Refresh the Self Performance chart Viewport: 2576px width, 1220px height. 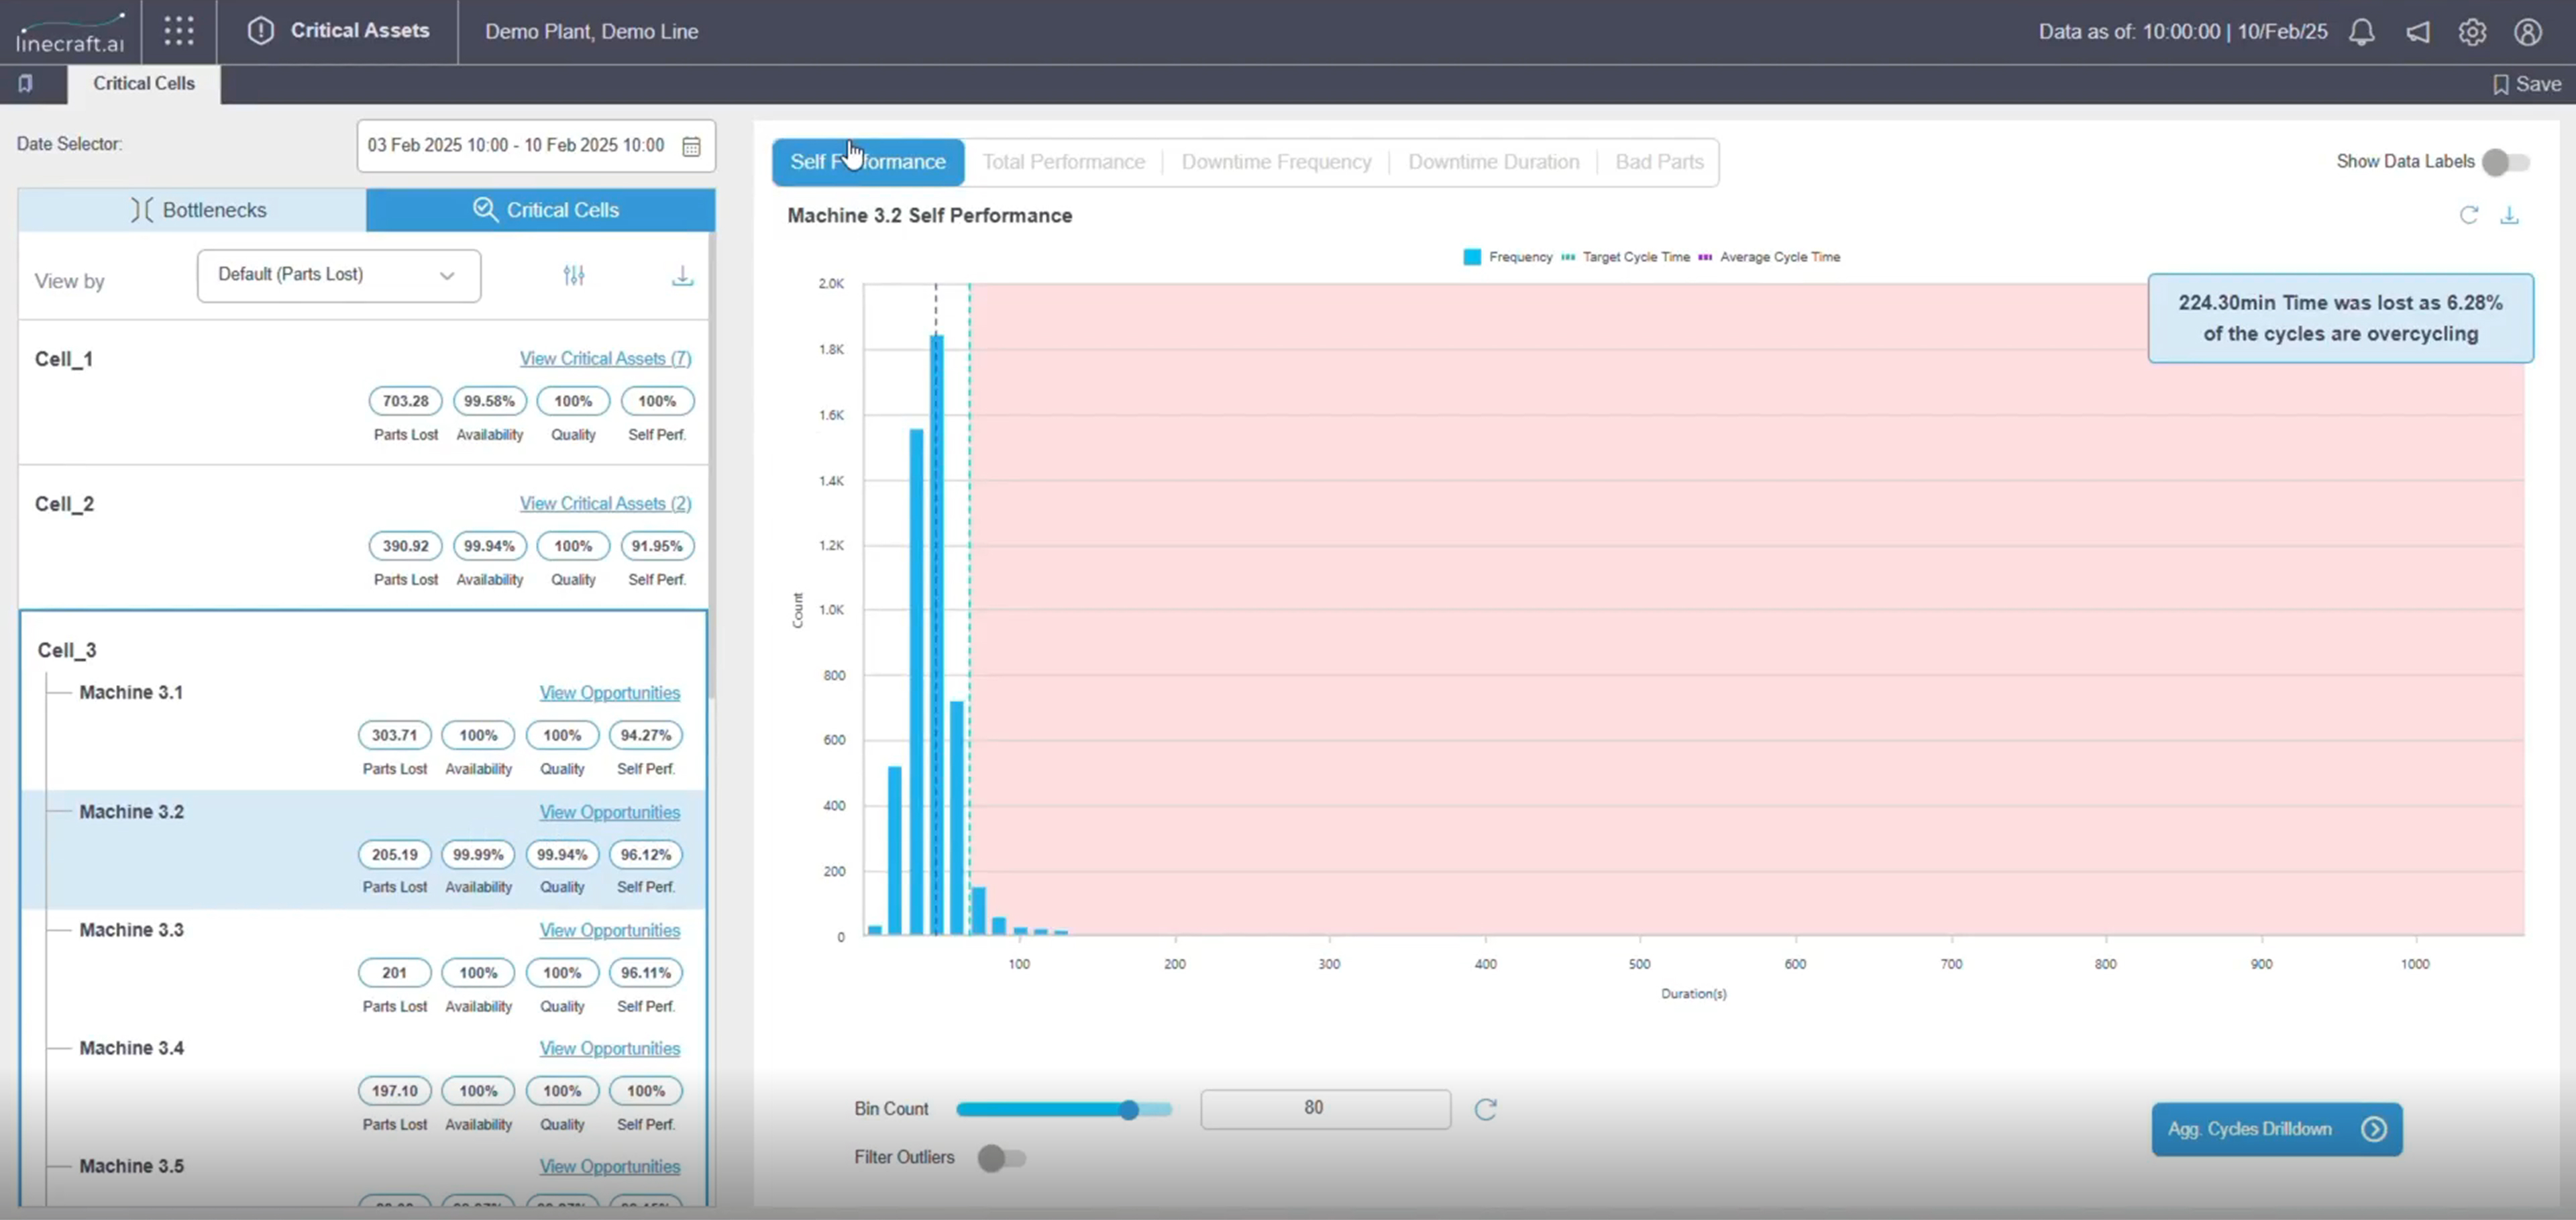[x=2468, y=215]
